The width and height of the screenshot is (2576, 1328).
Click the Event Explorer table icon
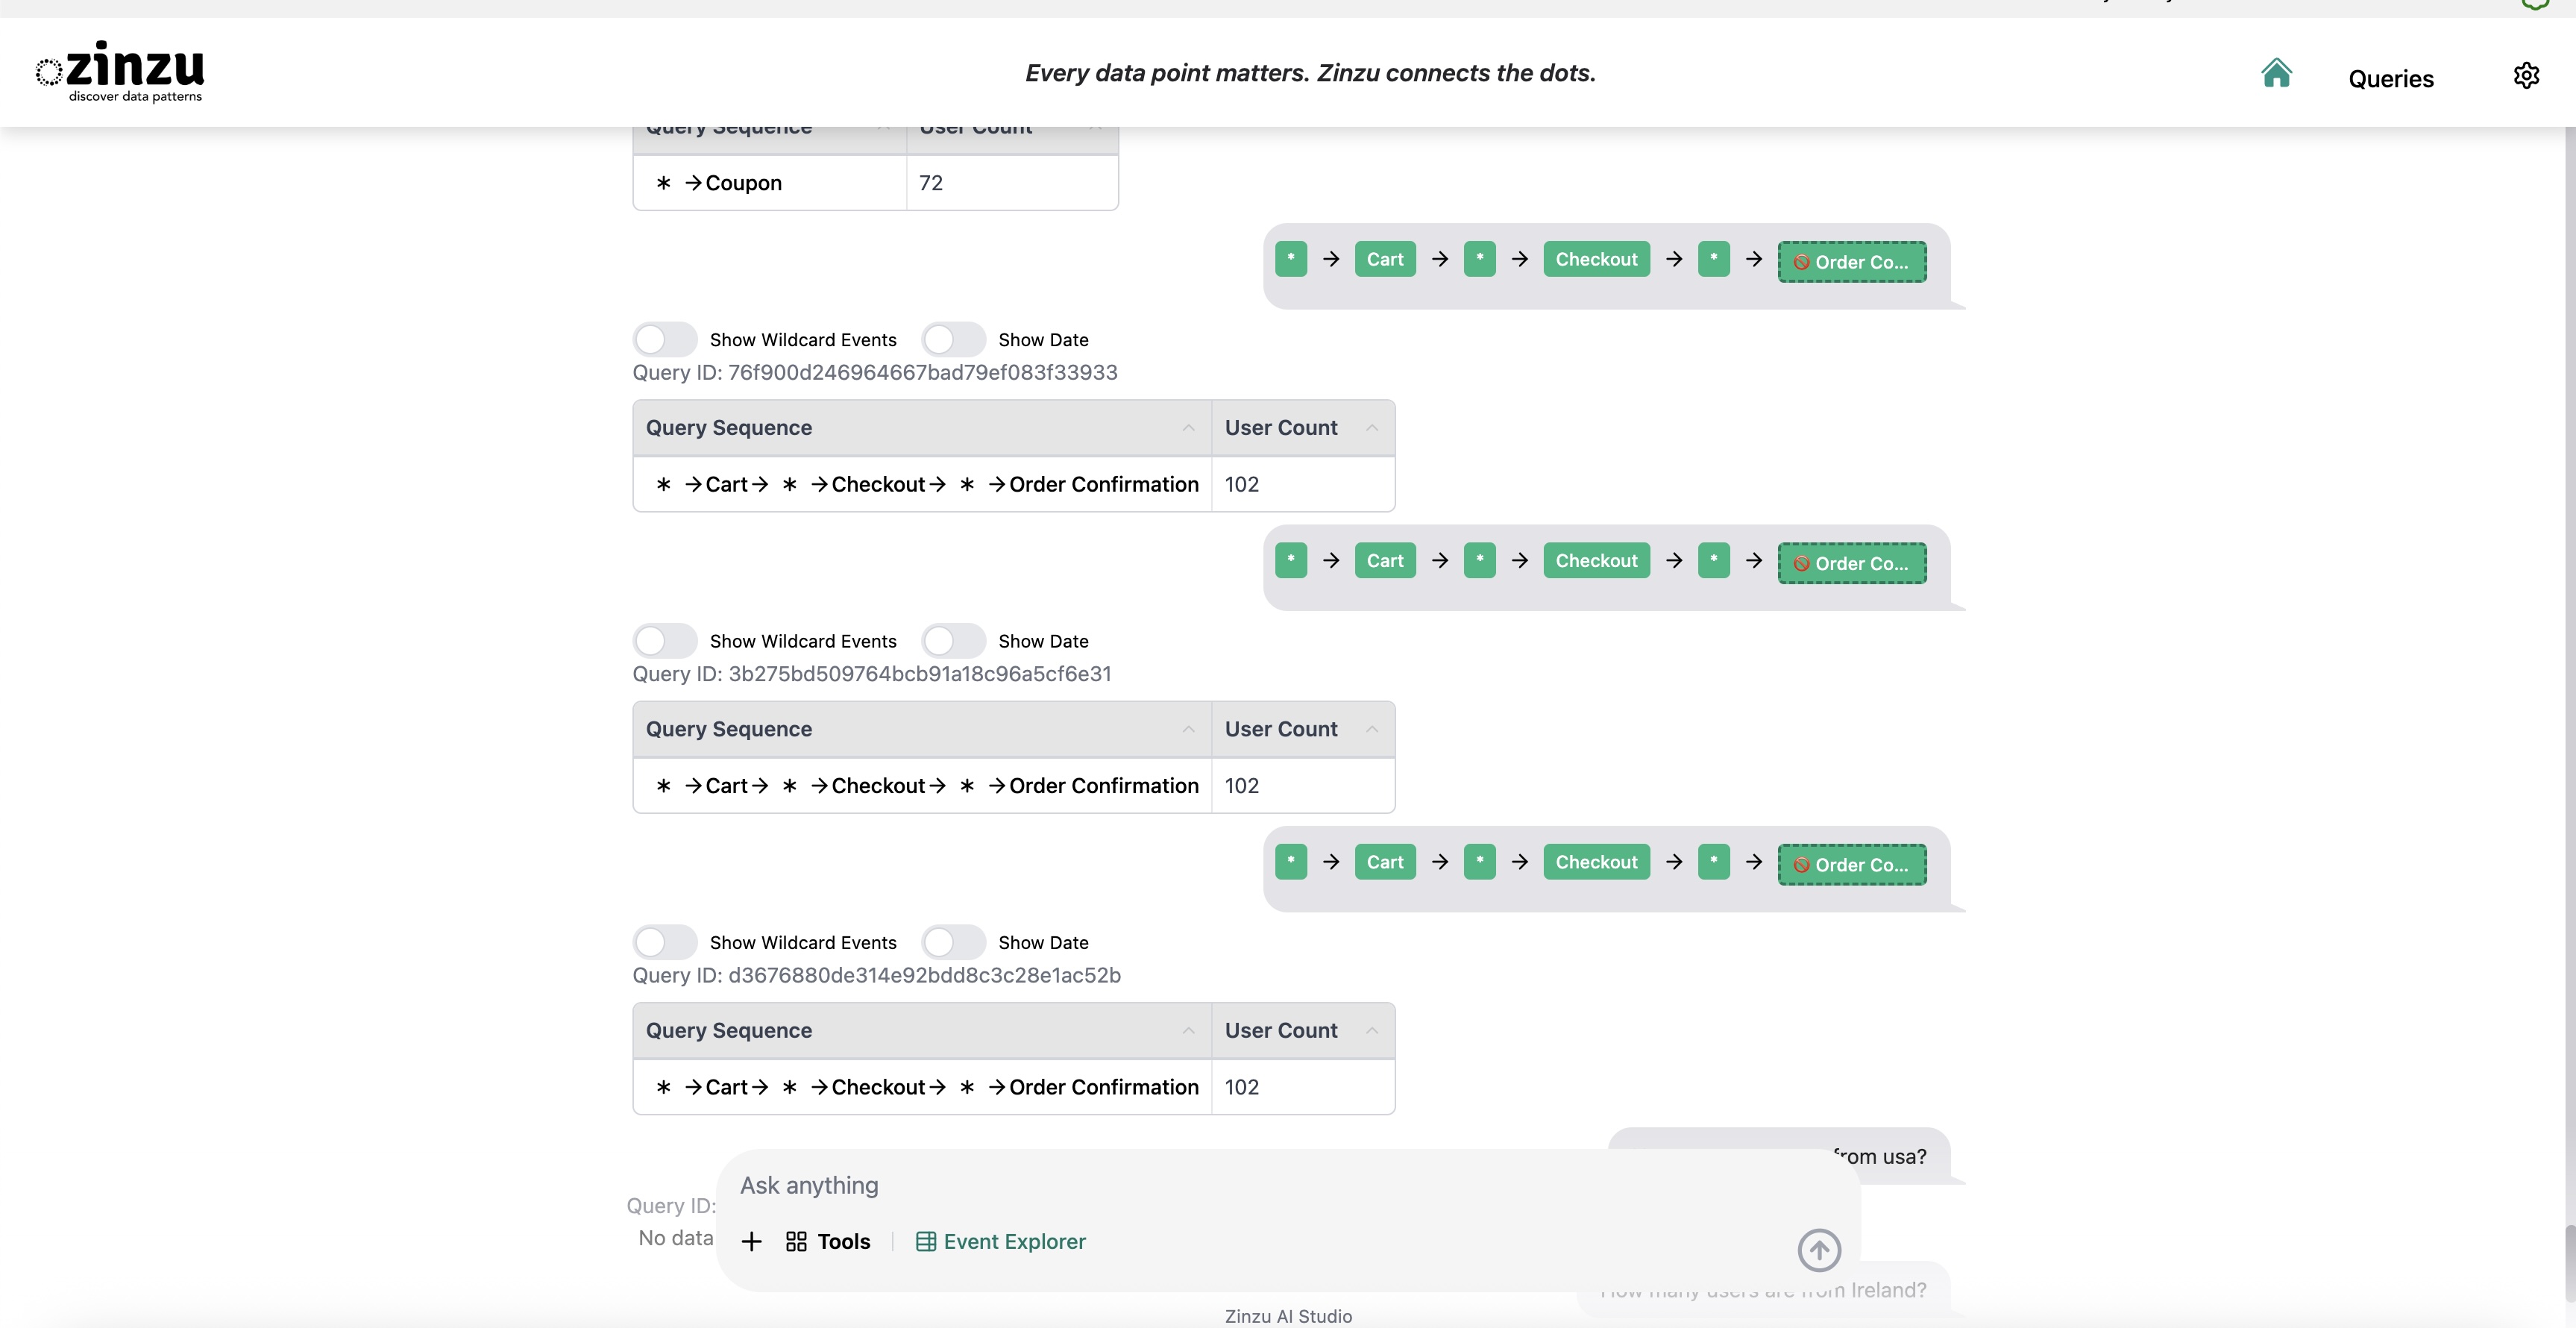(926, 1241)
